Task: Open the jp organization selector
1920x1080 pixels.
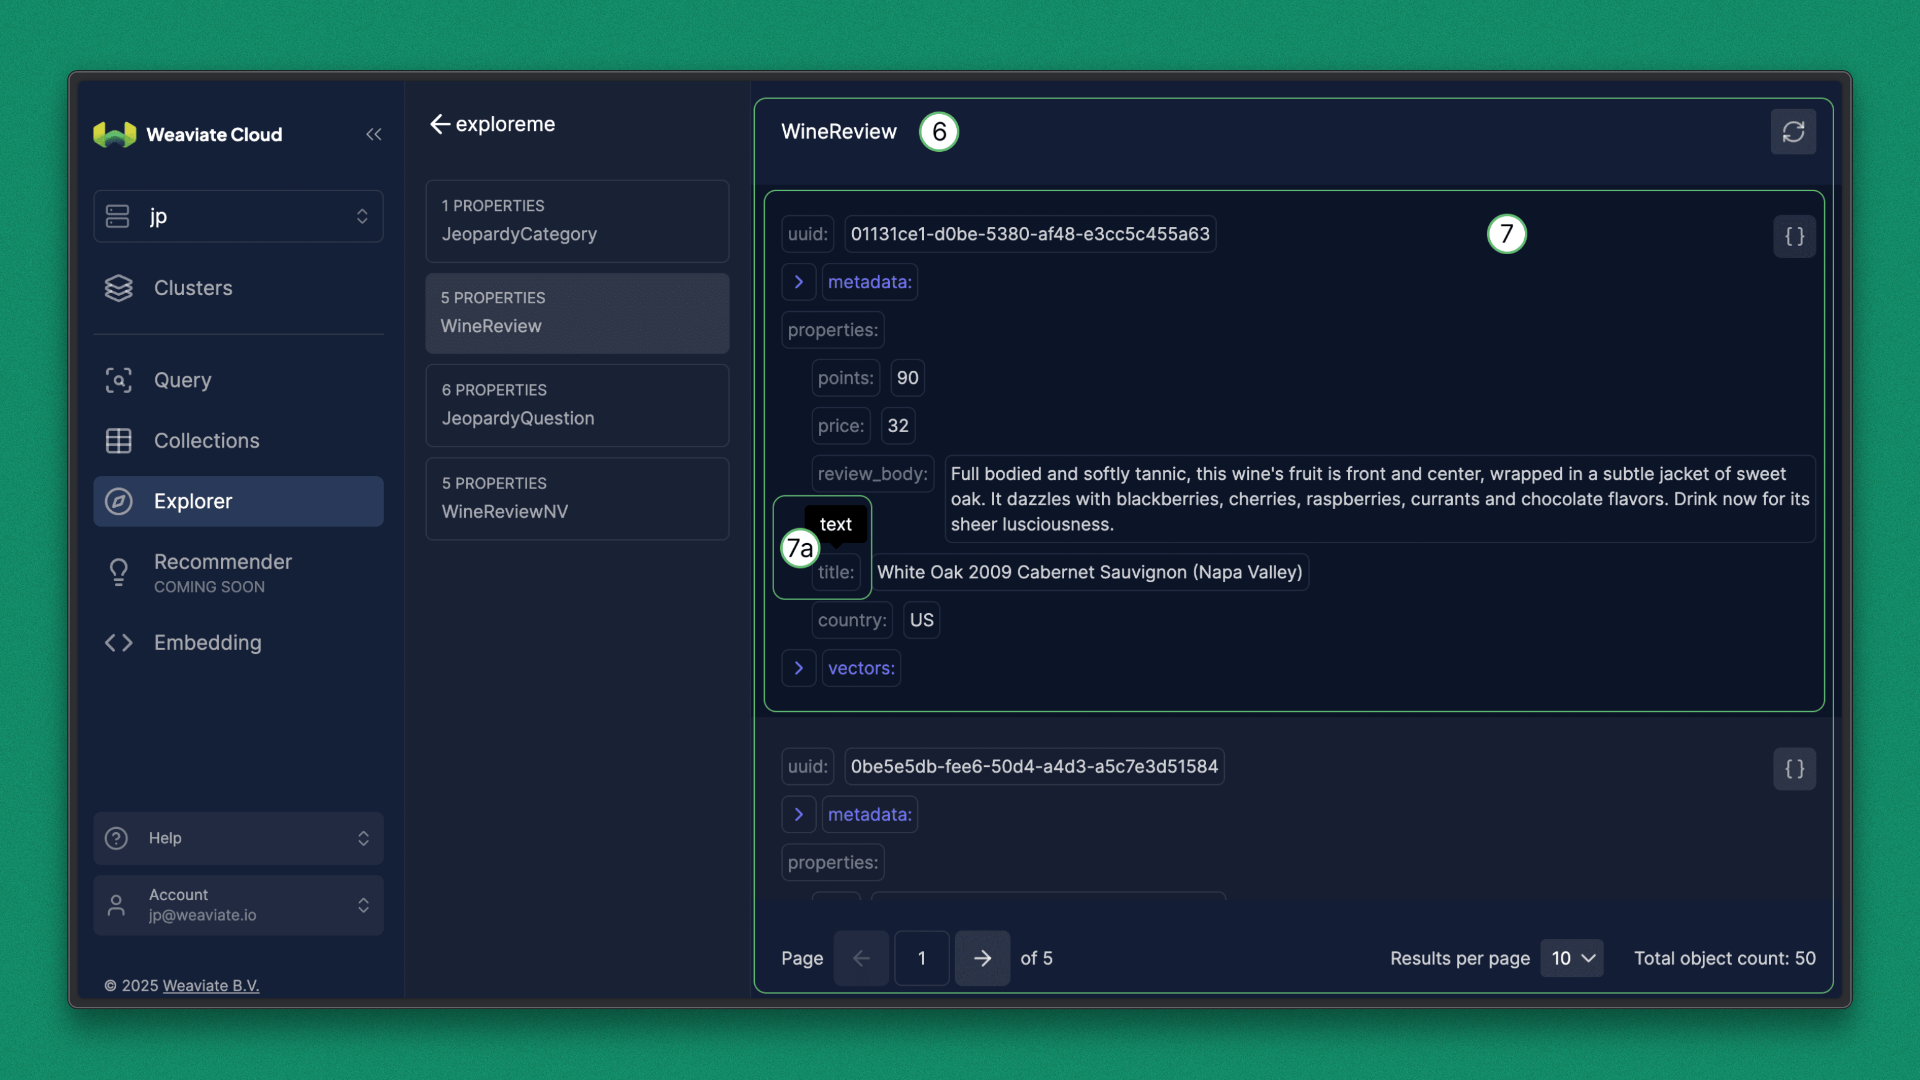Action: pyautogui.click(x=238, y=216)
